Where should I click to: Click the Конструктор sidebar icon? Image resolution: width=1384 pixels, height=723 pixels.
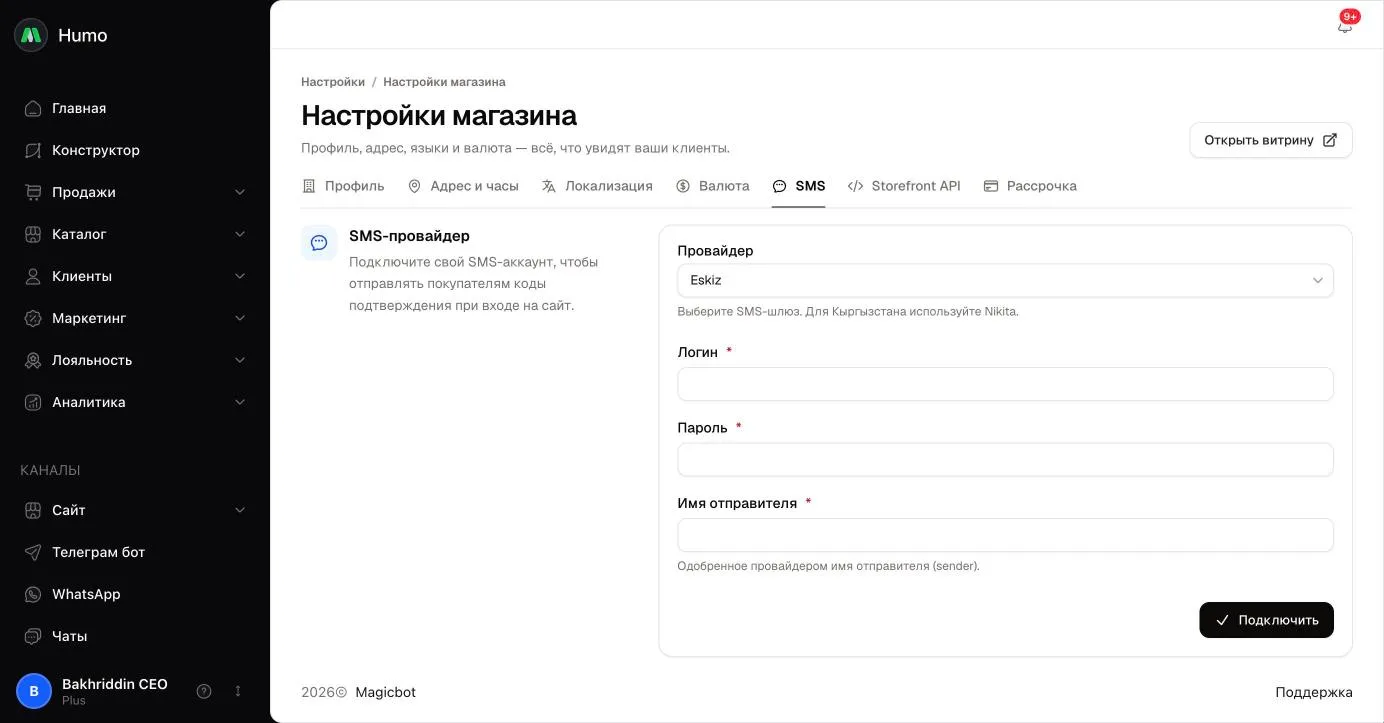pyautogui.click(x=33, y=150)
